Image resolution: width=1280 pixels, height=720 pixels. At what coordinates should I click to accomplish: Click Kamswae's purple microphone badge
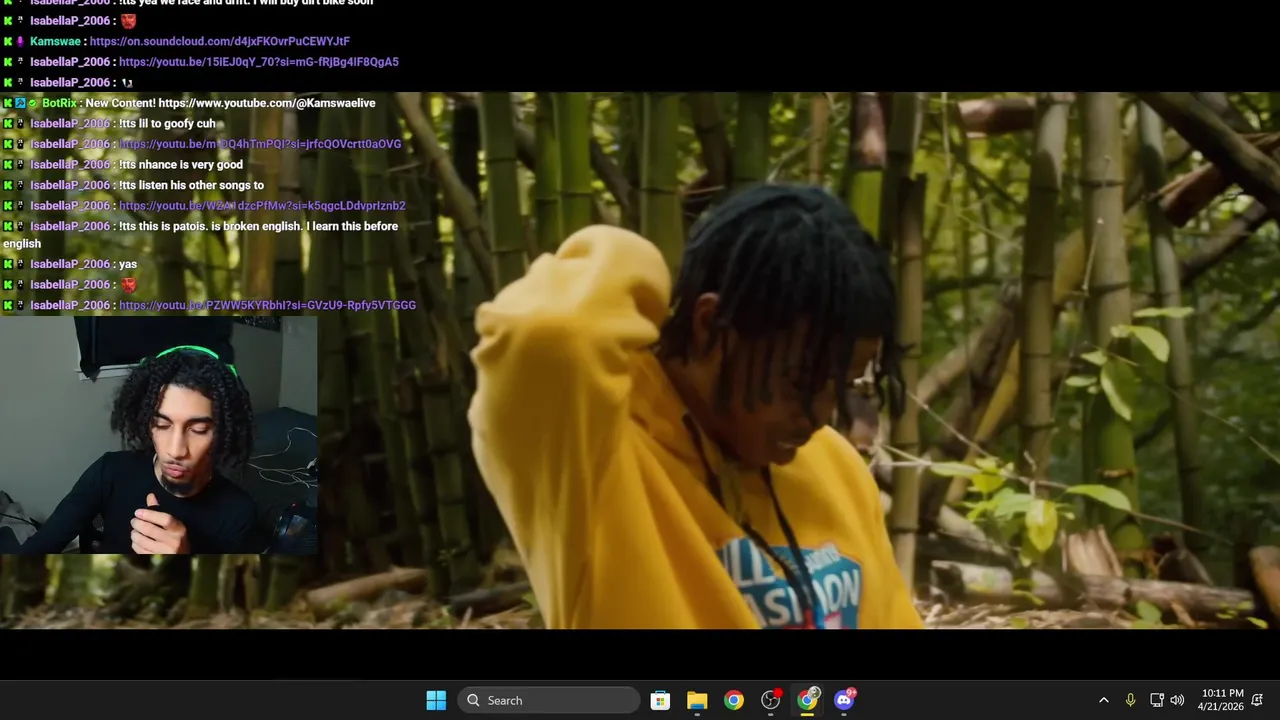20,41
